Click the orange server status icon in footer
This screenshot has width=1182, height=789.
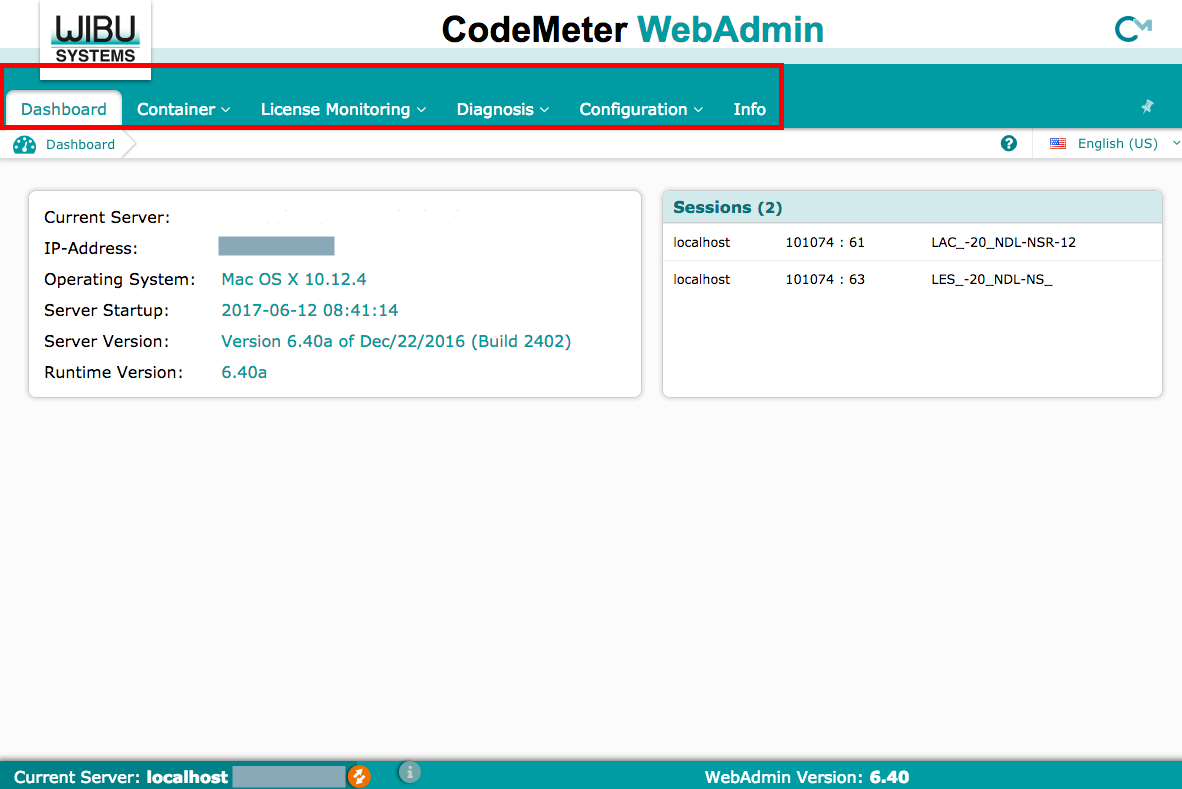pos(360,776)
